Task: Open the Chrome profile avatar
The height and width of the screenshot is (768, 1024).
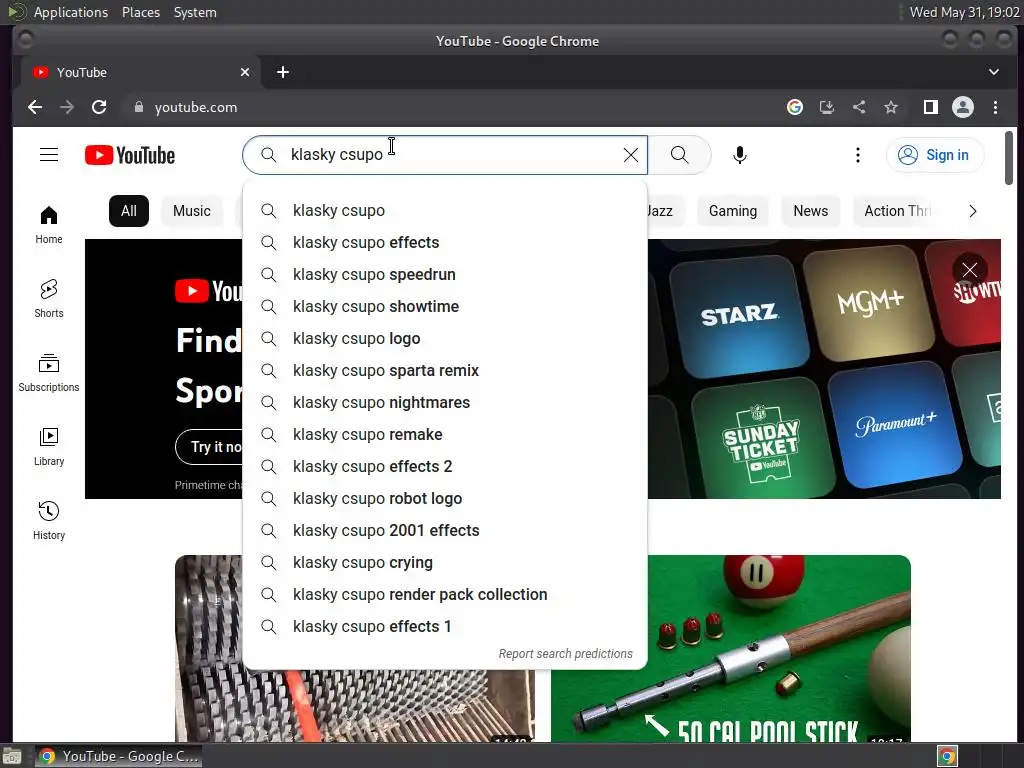Action: click(x=963, y=107)
